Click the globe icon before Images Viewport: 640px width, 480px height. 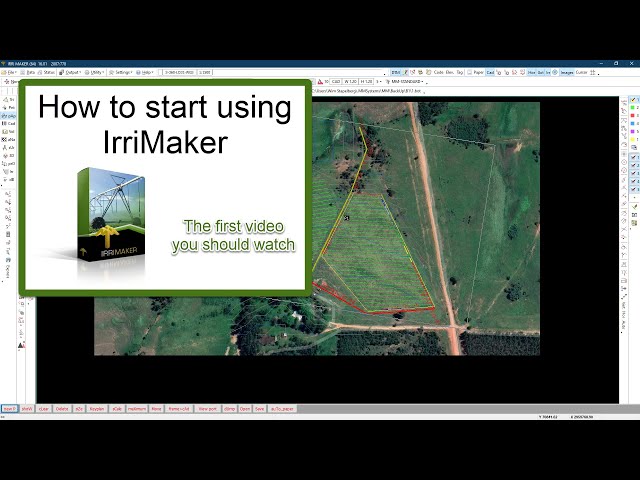click(x=555, y=72)
